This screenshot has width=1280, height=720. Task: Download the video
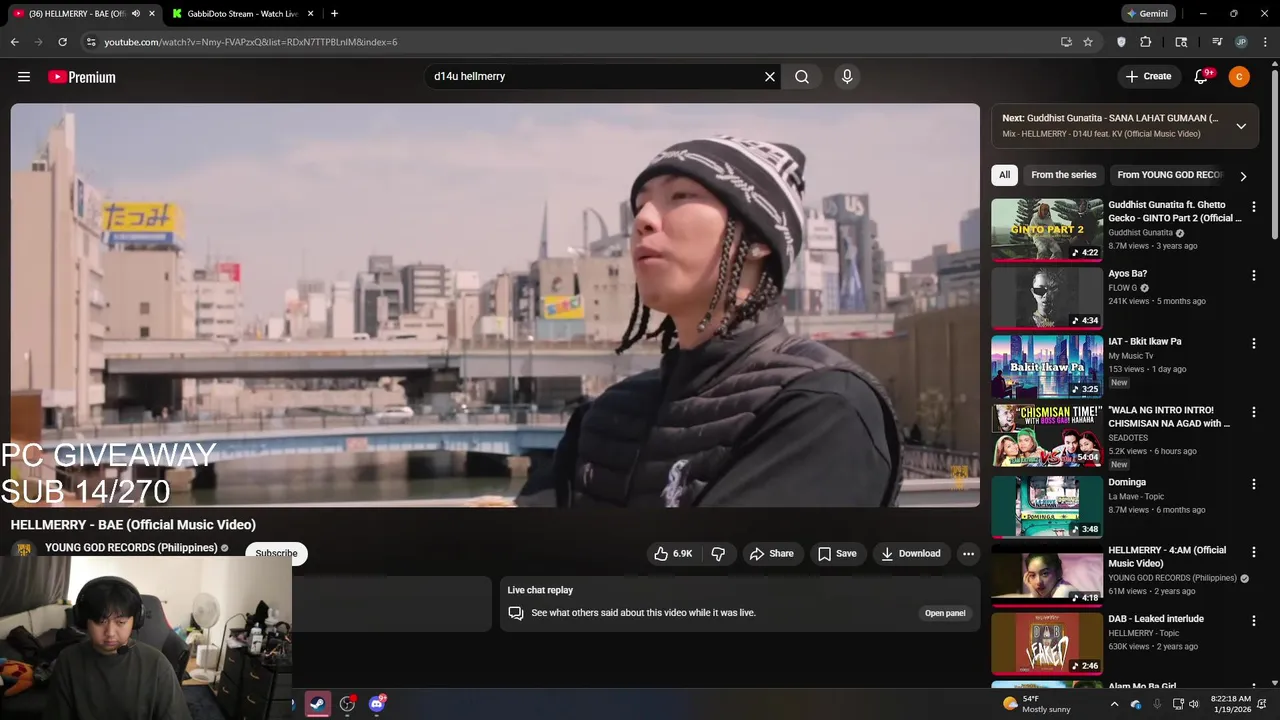point(910,554)
